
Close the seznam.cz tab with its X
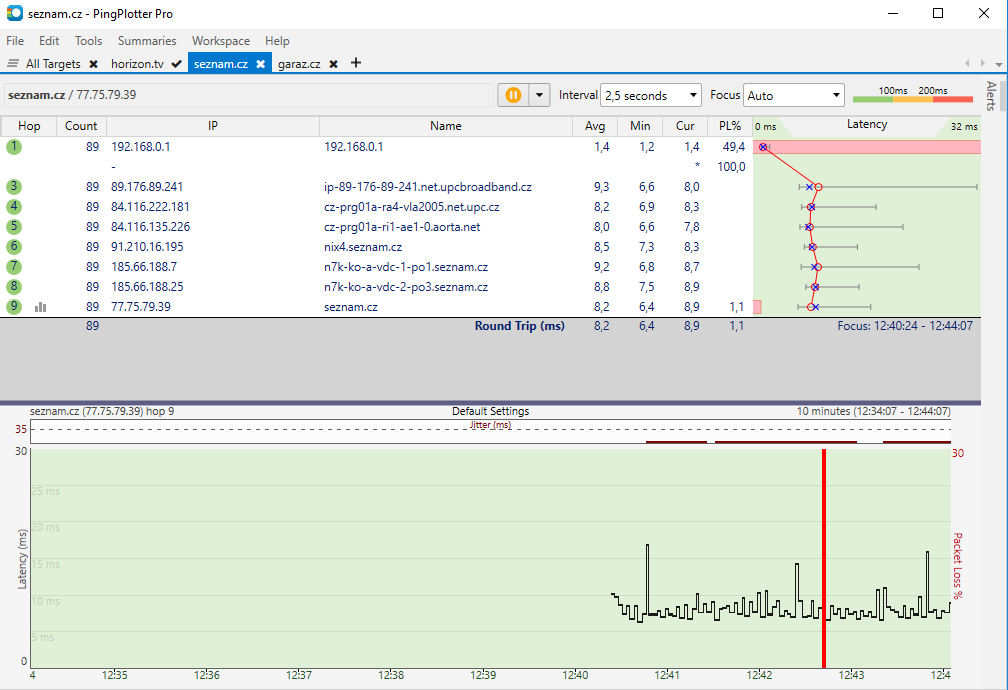[260, 64]
